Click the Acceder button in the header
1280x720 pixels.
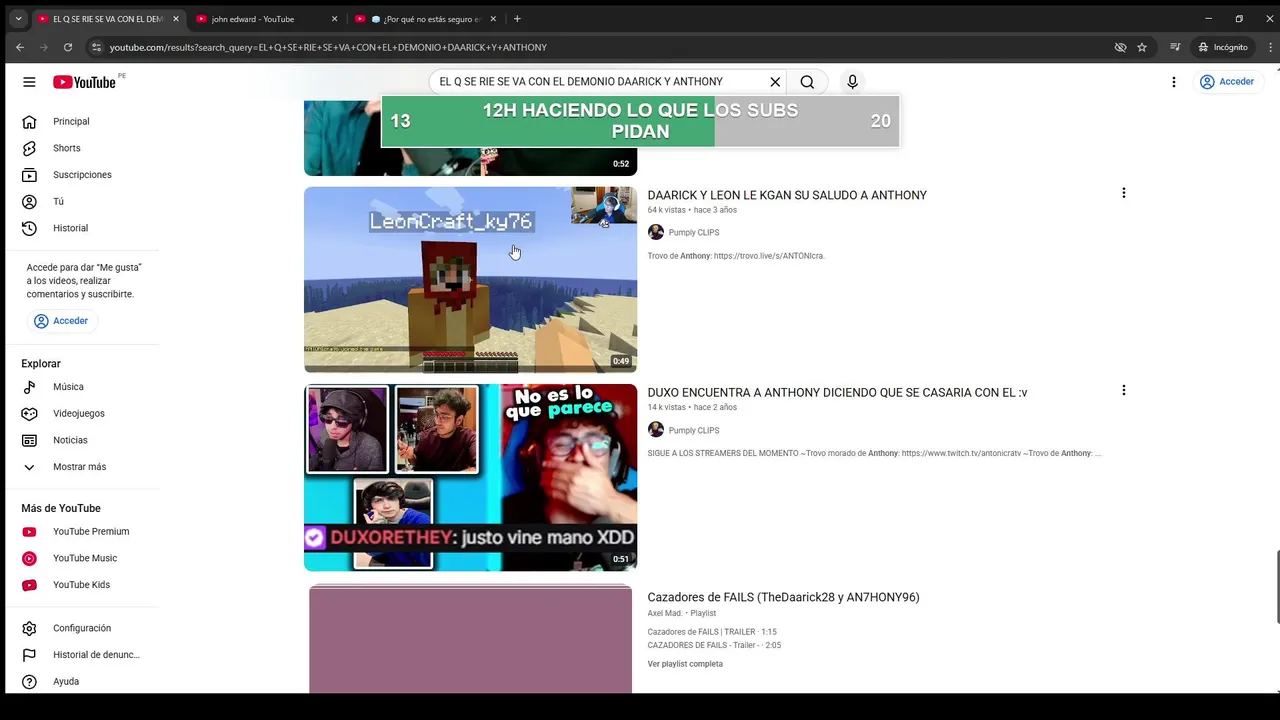point(1227,82)
